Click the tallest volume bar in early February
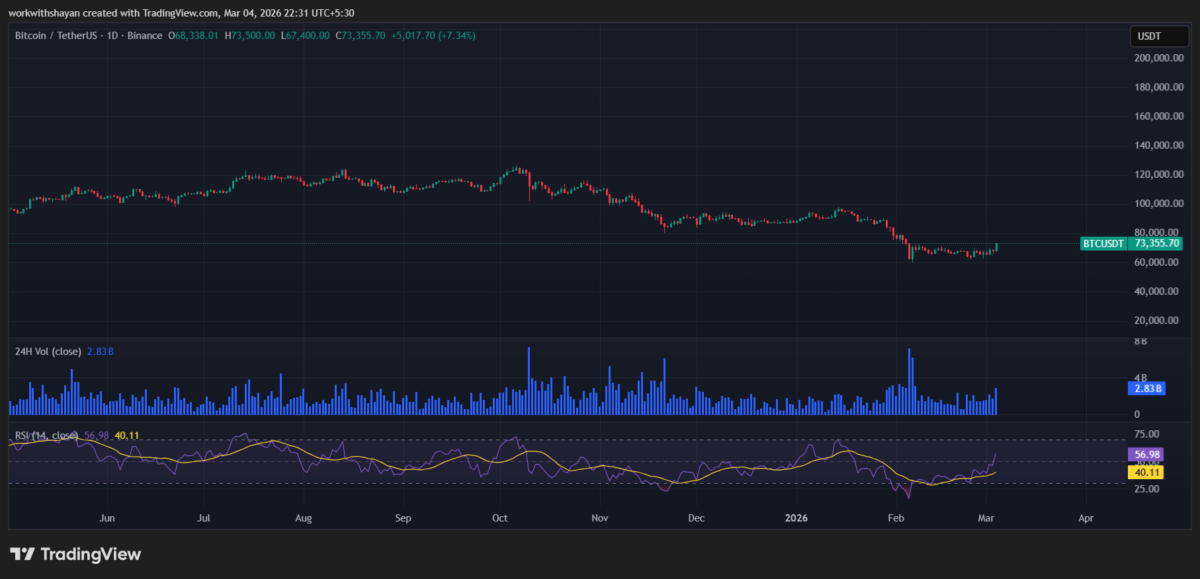 click(909, 382)
